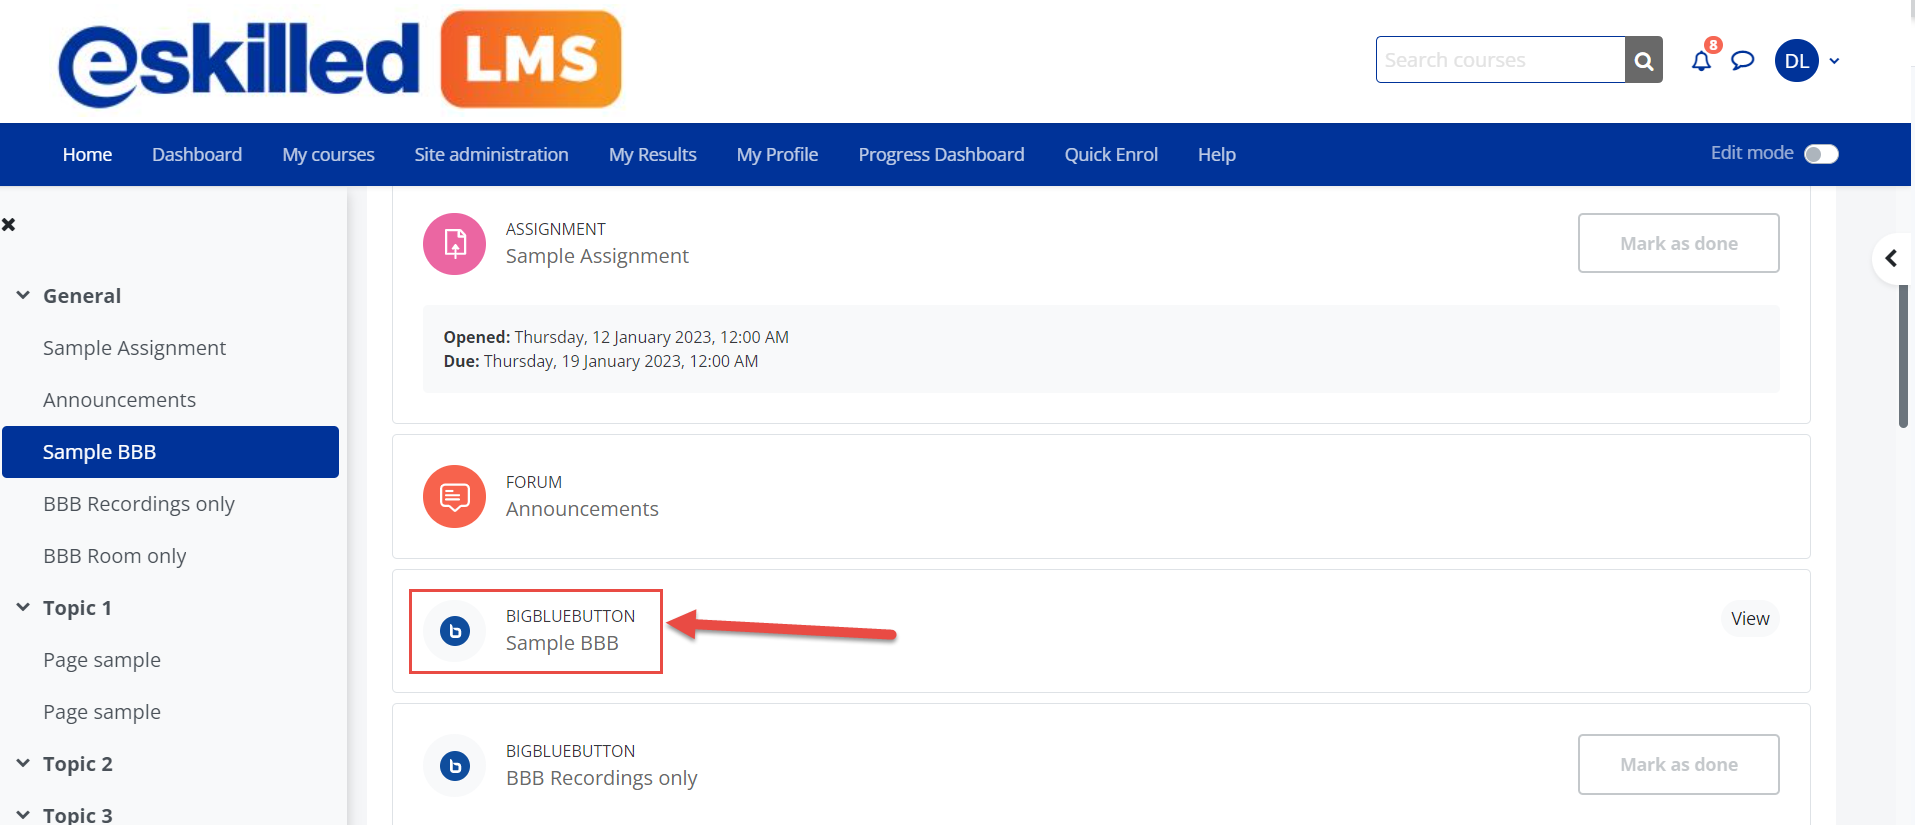Click the Topic 2 section title
The height and width of the screenshot is (825, 1915).
coord(78,764)
